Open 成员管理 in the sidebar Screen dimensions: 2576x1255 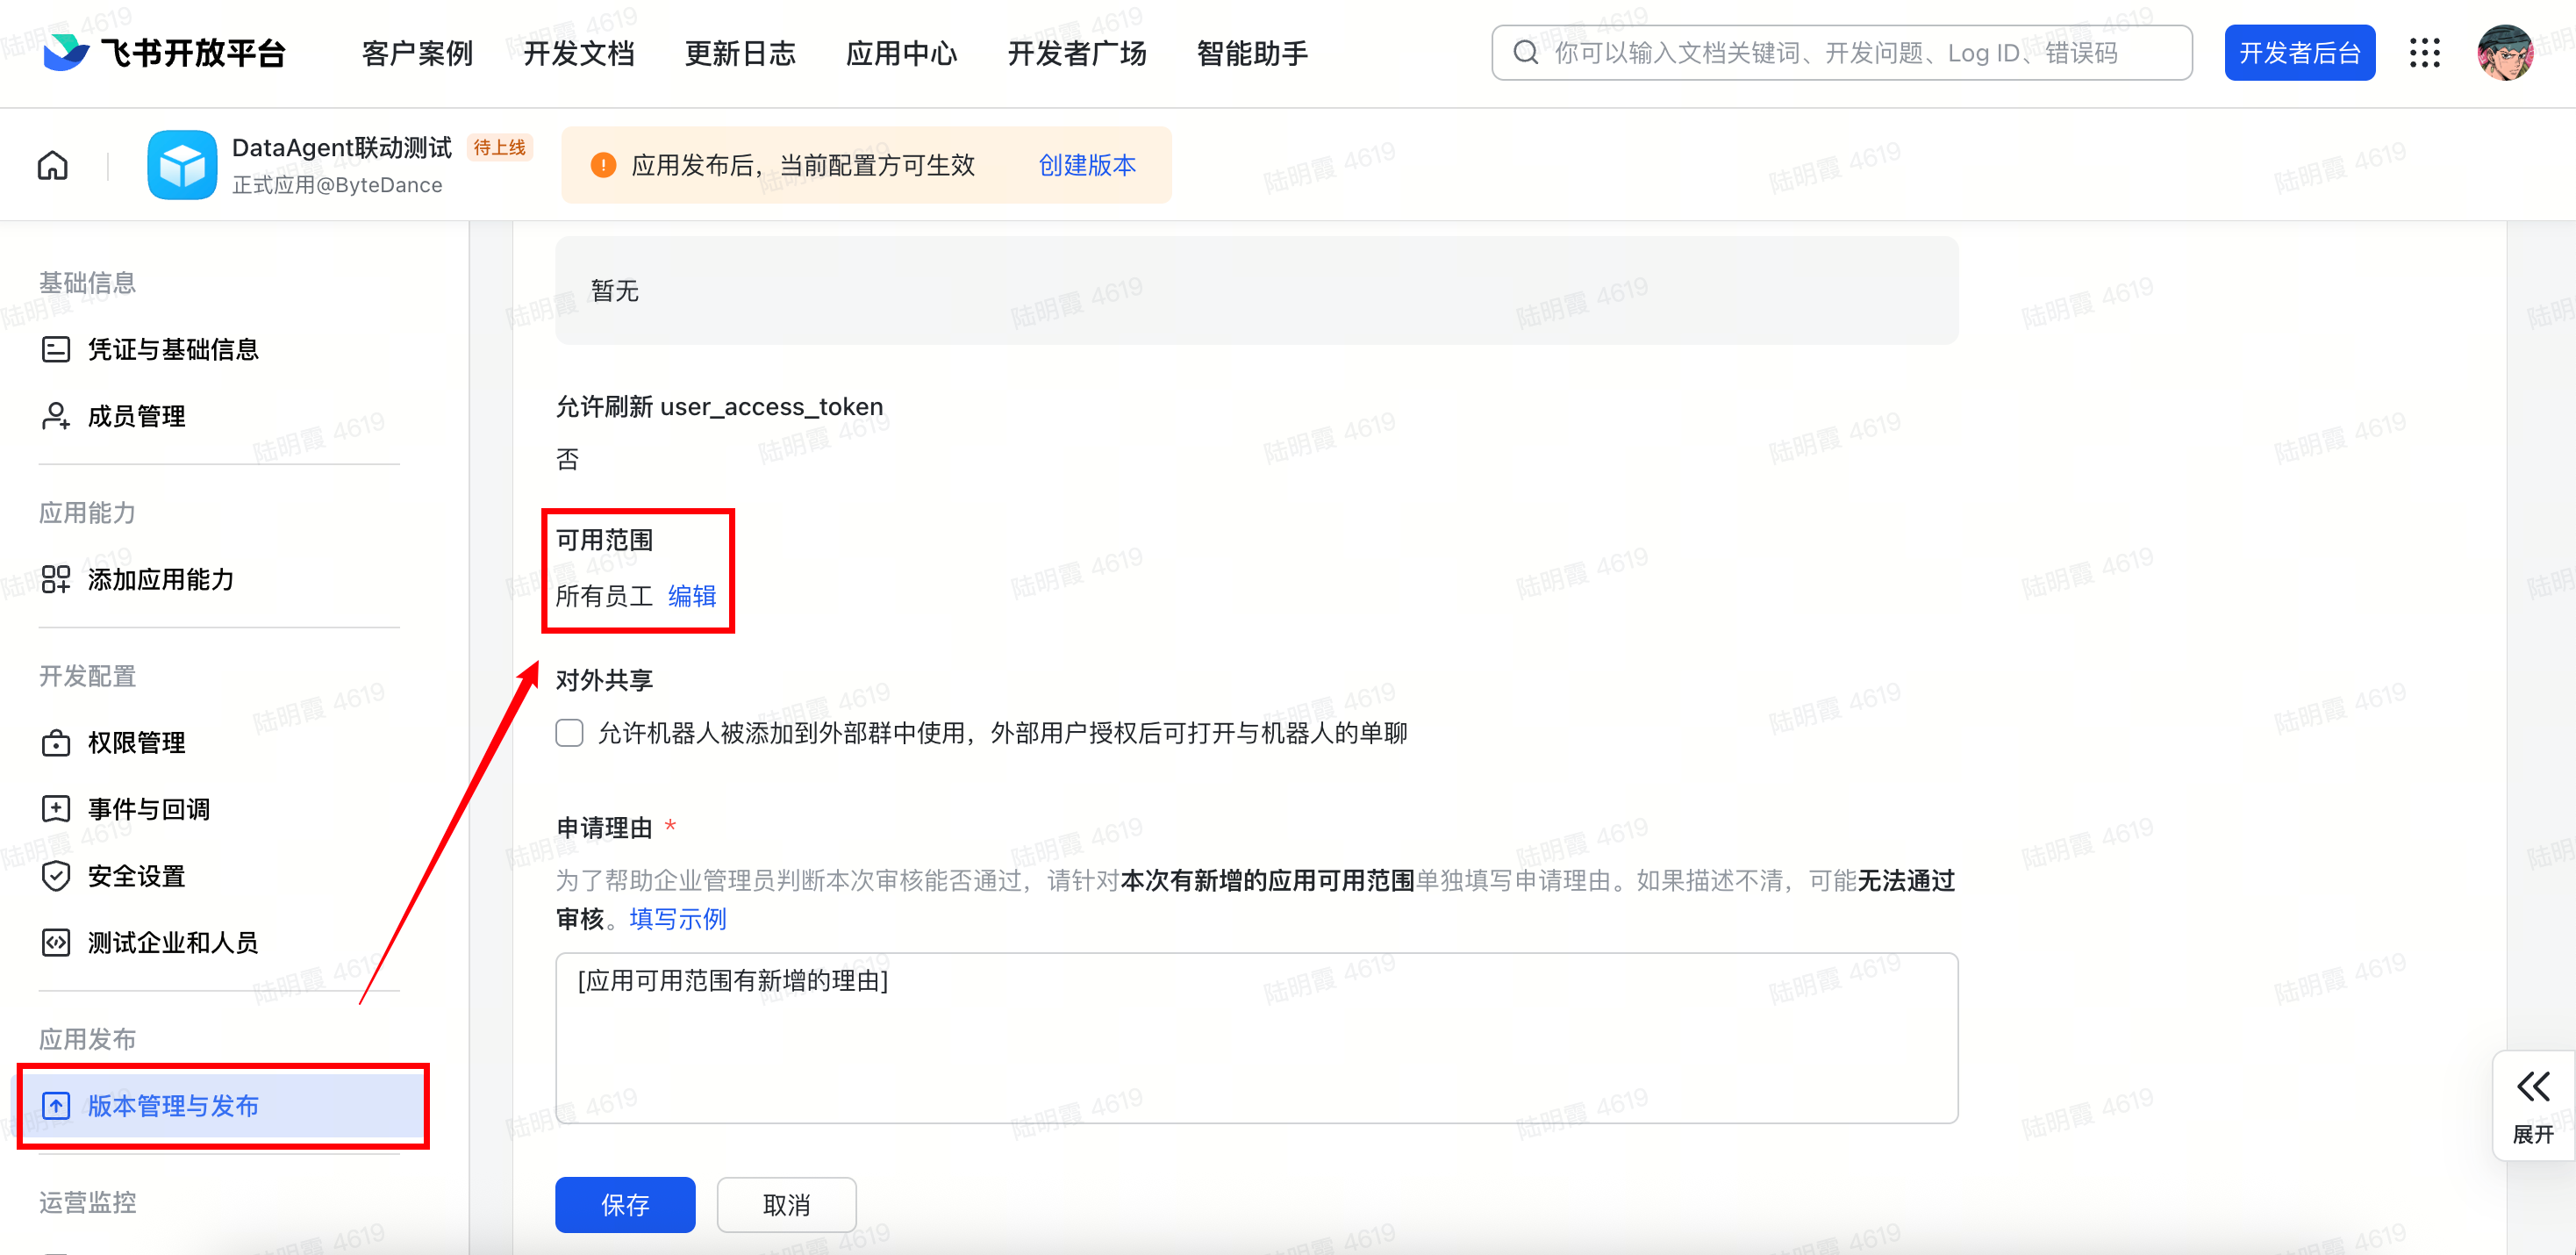136,416
